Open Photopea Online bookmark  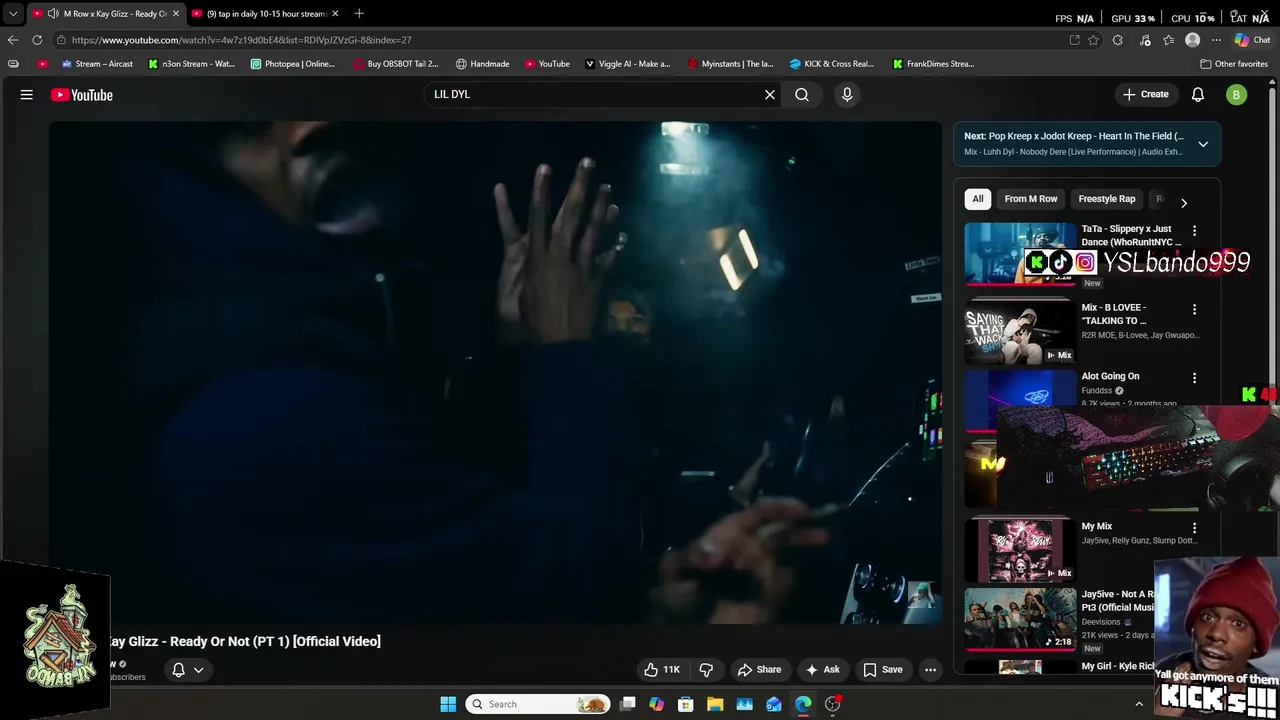293,64
